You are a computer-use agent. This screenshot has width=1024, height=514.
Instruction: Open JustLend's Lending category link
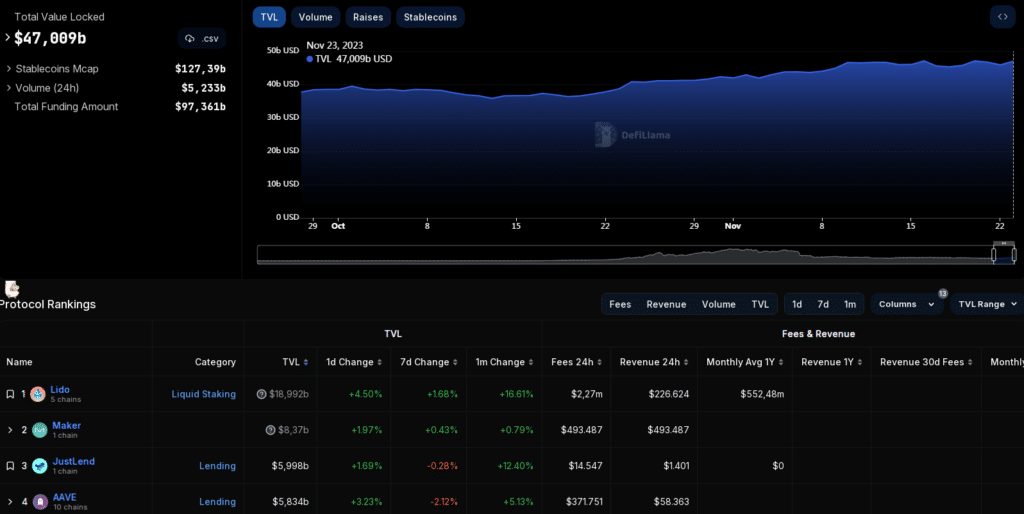click(x=217, y=466)
